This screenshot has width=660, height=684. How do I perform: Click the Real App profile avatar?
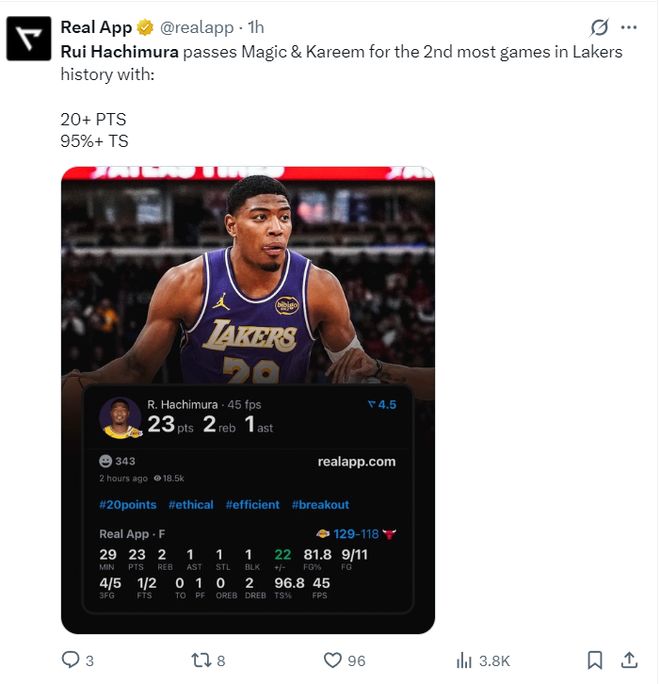[29, 39]
